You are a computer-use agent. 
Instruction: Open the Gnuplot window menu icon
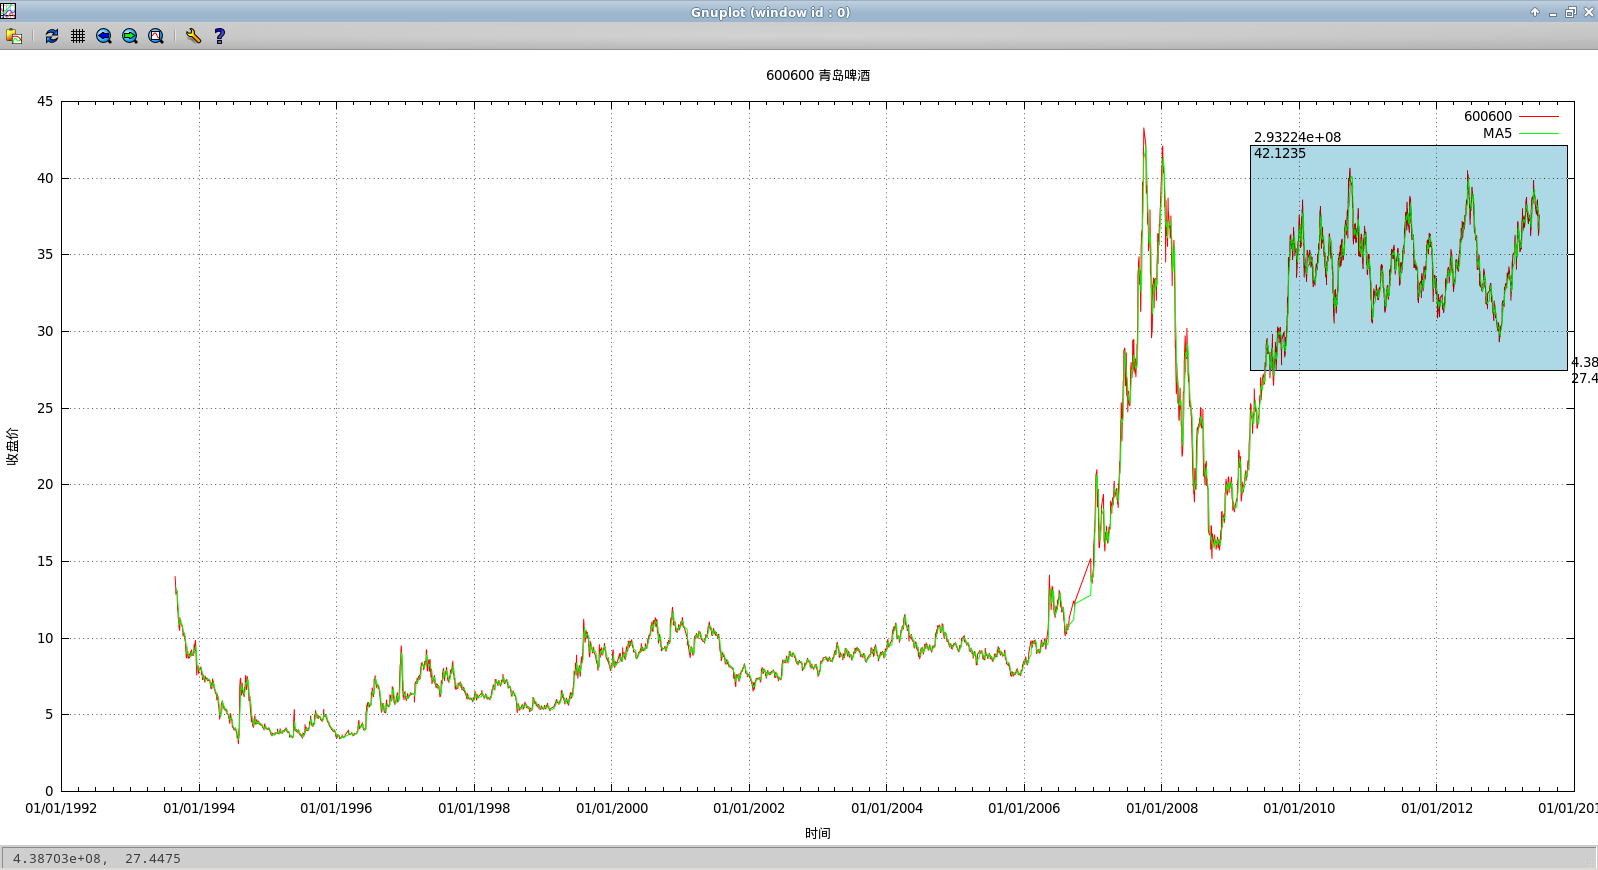(x=8, y=11)
